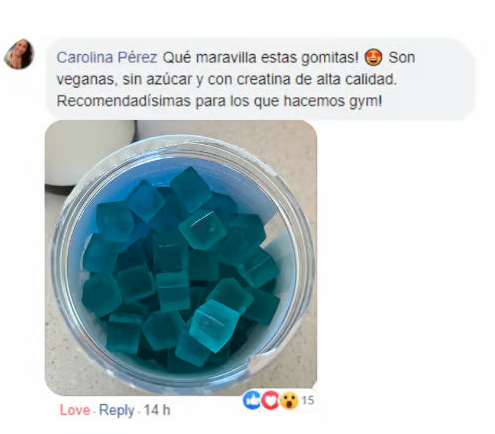Click the blue thumbs-up Like reaction icon
The image size is (495, 434).
click(252, 400)
